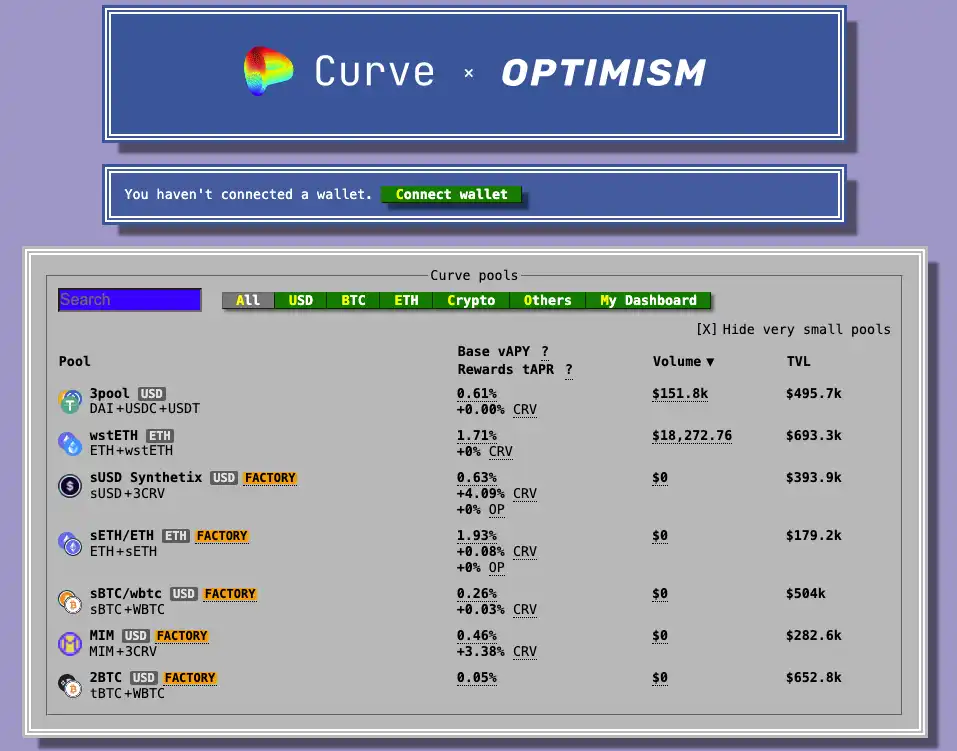
Task: Sort the pool list by TVL
Action: 798,362
